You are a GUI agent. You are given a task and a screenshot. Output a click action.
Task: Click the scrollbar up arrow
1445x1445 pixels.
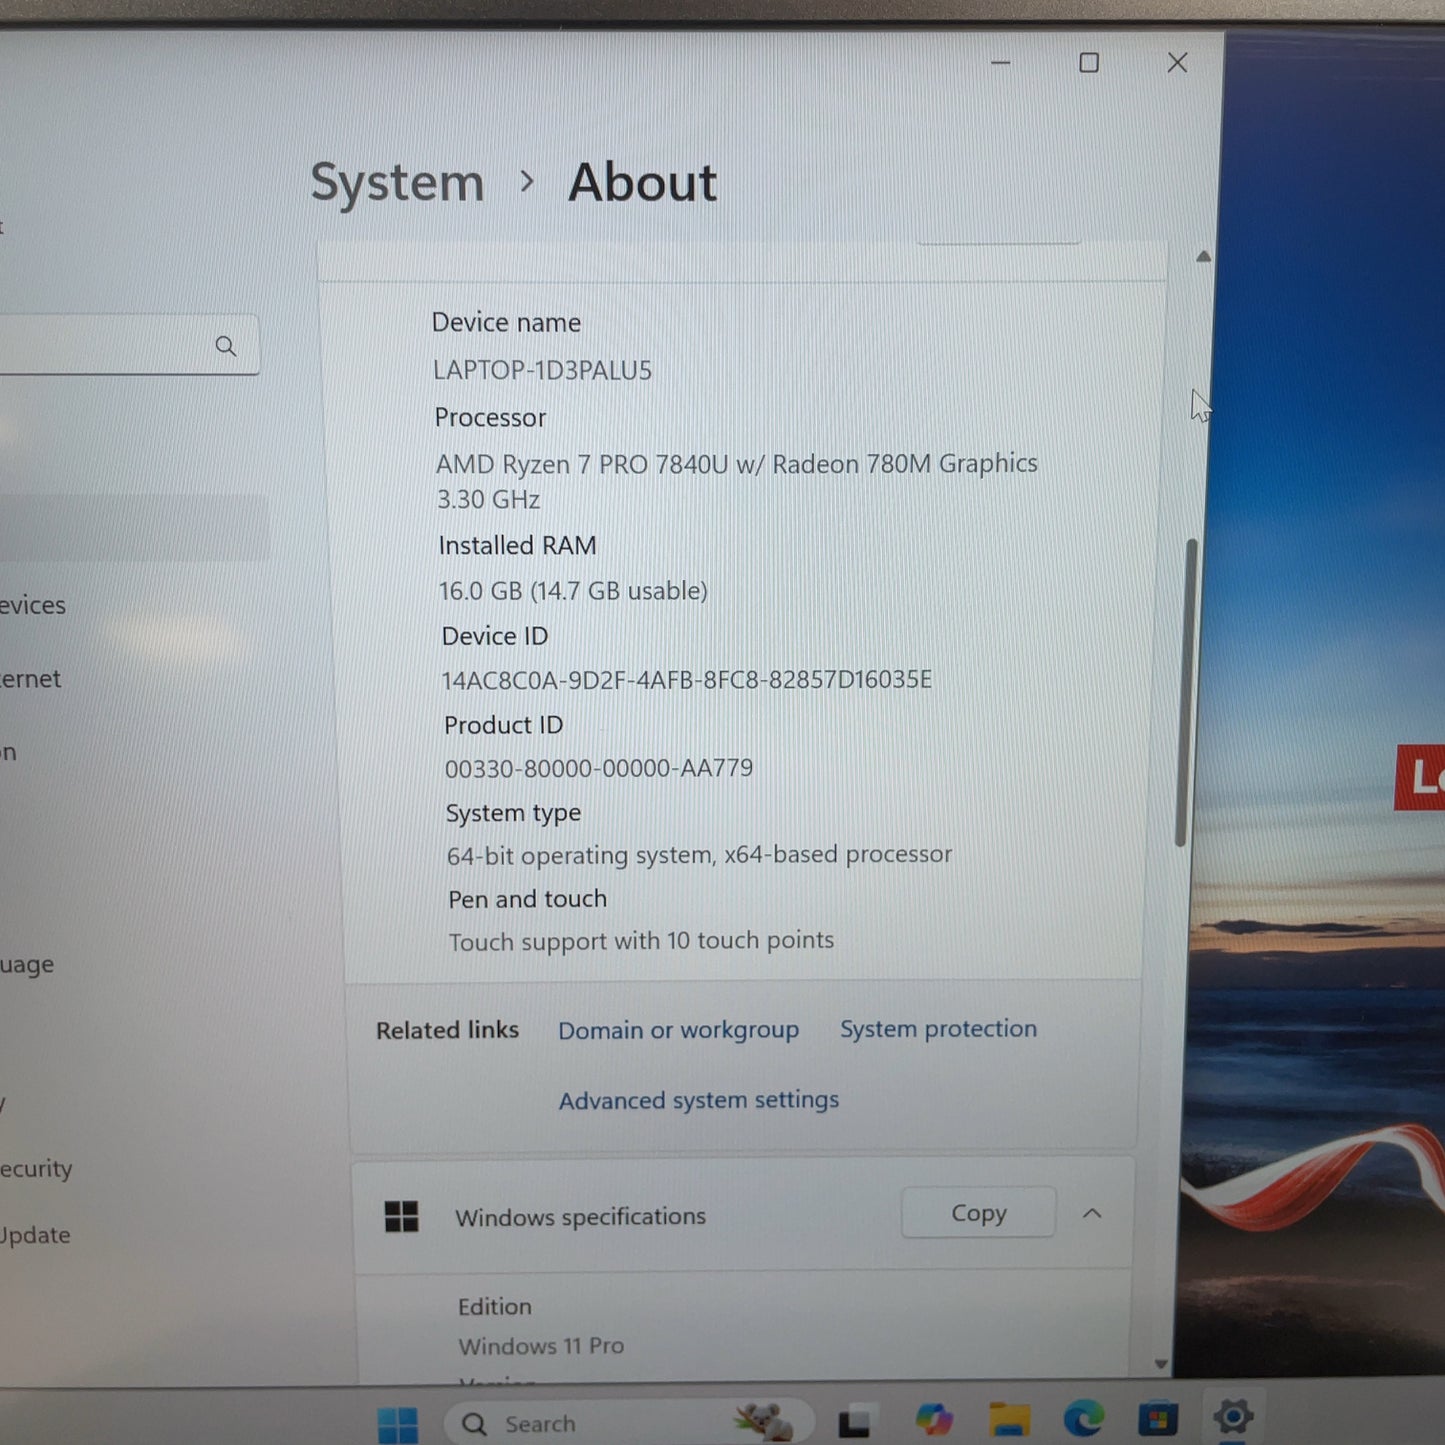coord(1204,257)
